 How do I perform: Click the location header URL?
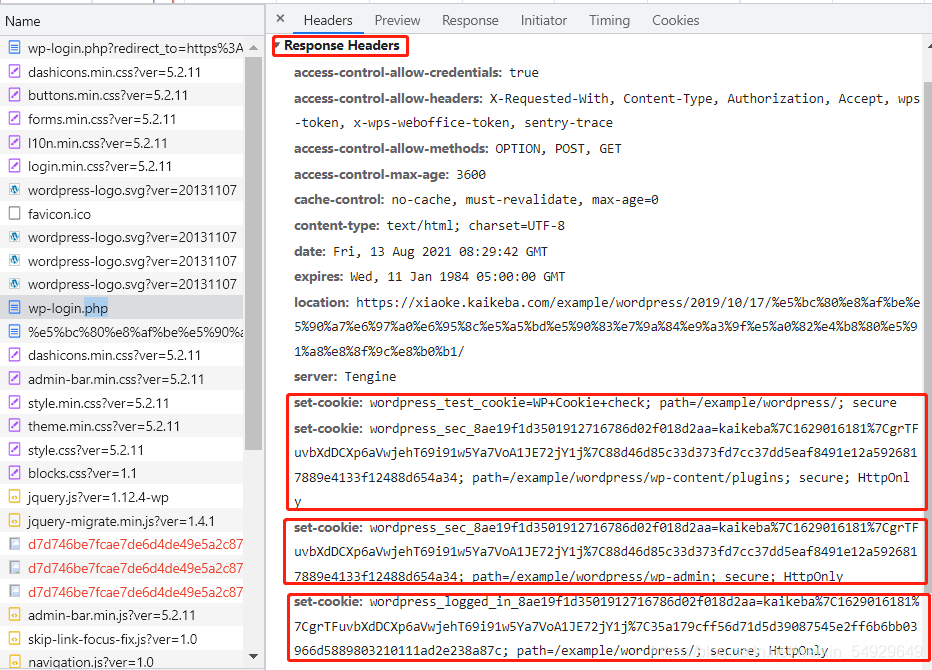pyautogui.click(x=607, y=327)
